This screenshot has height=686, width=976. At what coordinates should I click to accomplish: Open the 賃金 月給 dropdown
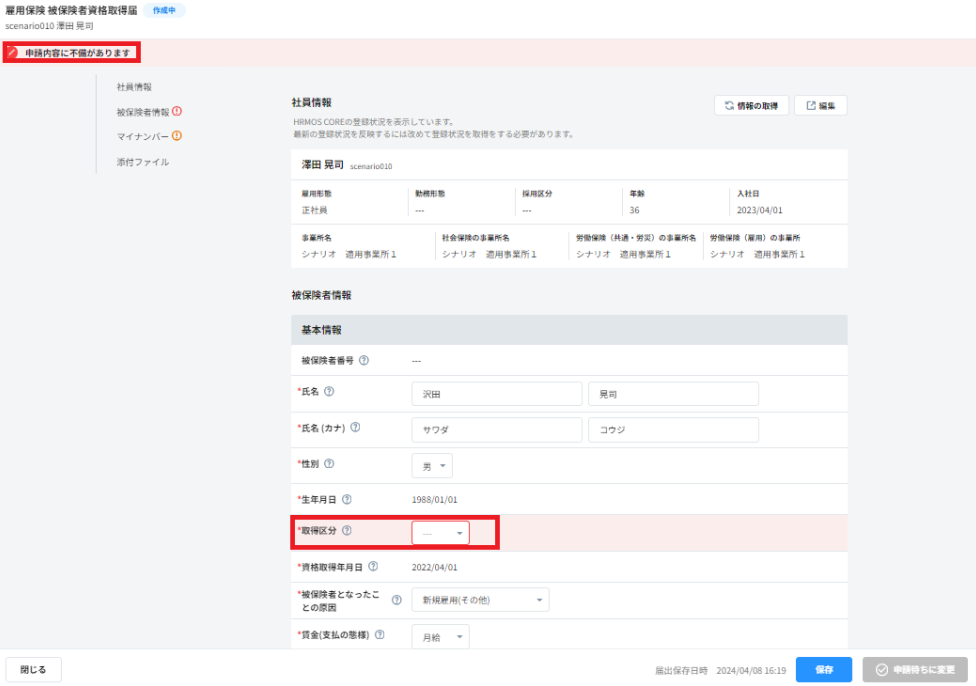point(440,636)
